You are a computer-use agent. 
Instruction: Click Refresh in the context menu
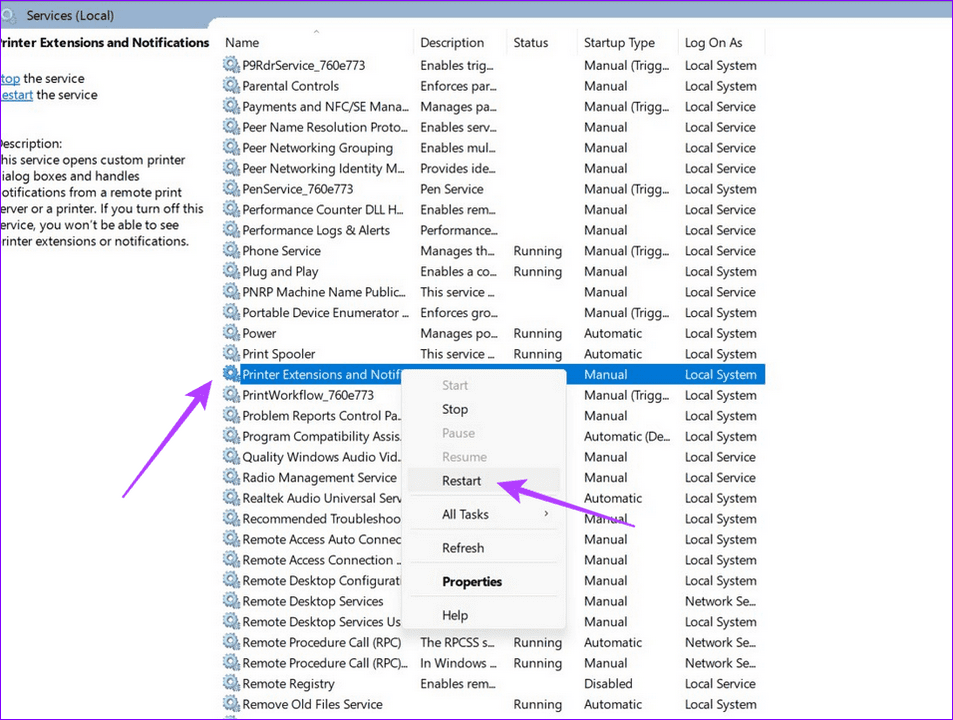(463, 548)
